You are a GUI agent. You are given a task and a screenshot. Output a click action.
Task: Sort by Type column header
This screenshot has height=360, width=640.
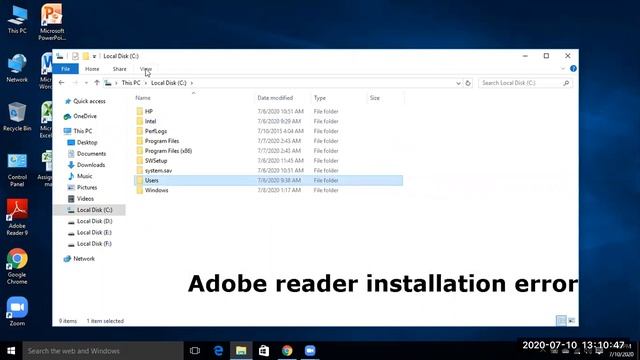click(320, 98)
